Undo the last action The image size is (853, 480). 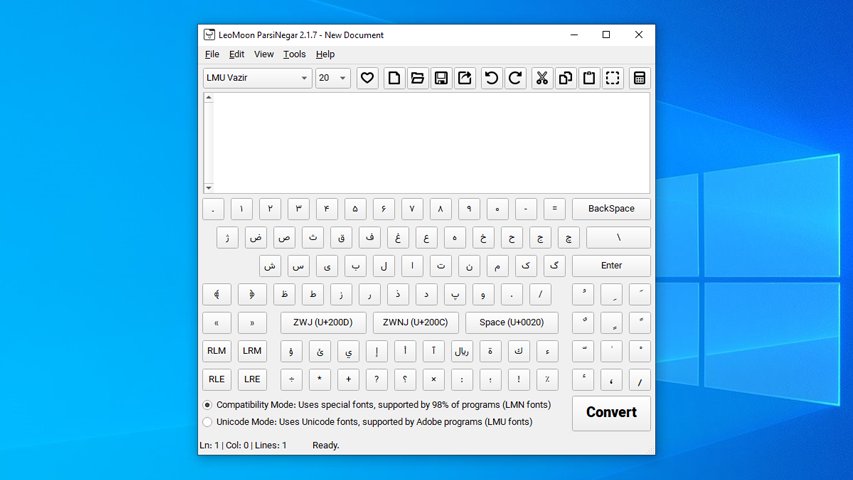(x=491, y=78)
